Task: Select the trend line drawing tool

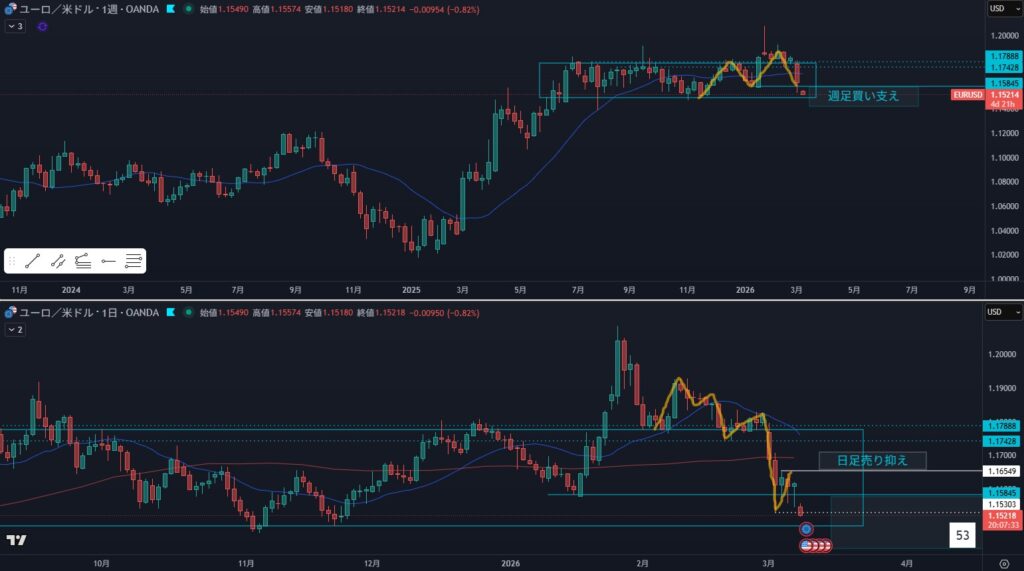Action: click(33, 261)
